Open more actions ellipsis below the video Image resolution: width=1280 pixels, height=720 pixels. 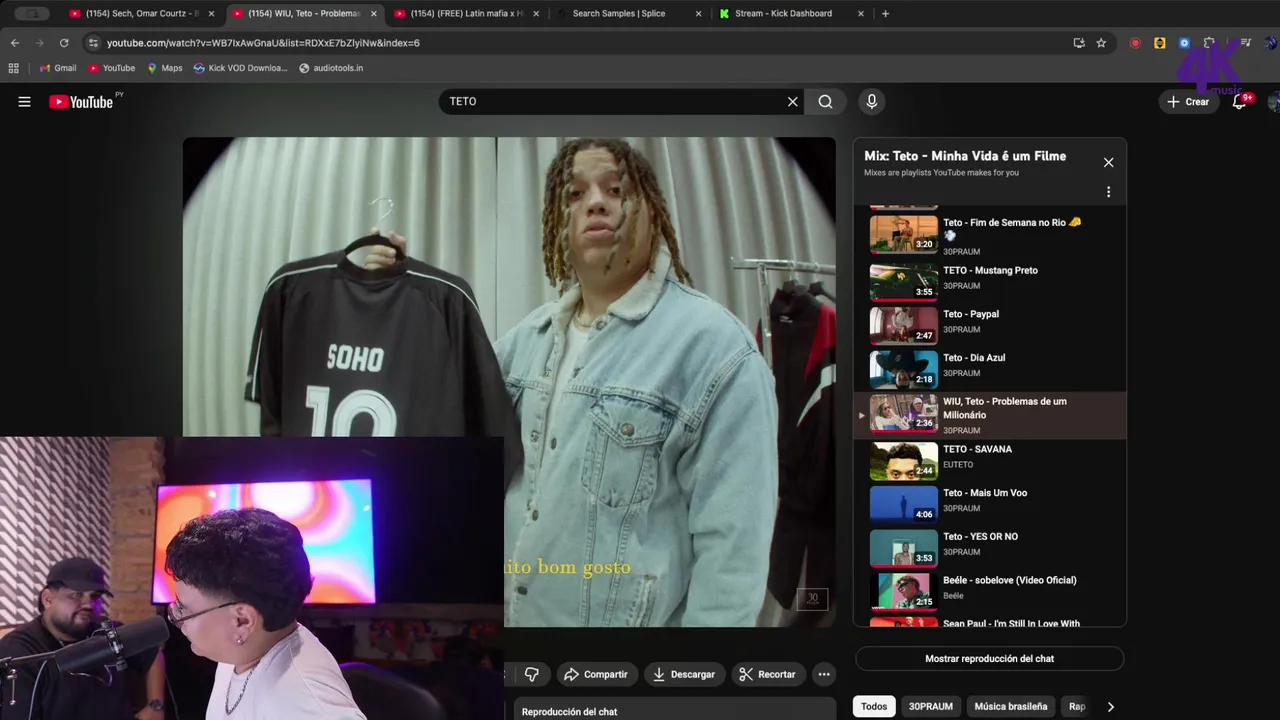(x=824, y=674)
